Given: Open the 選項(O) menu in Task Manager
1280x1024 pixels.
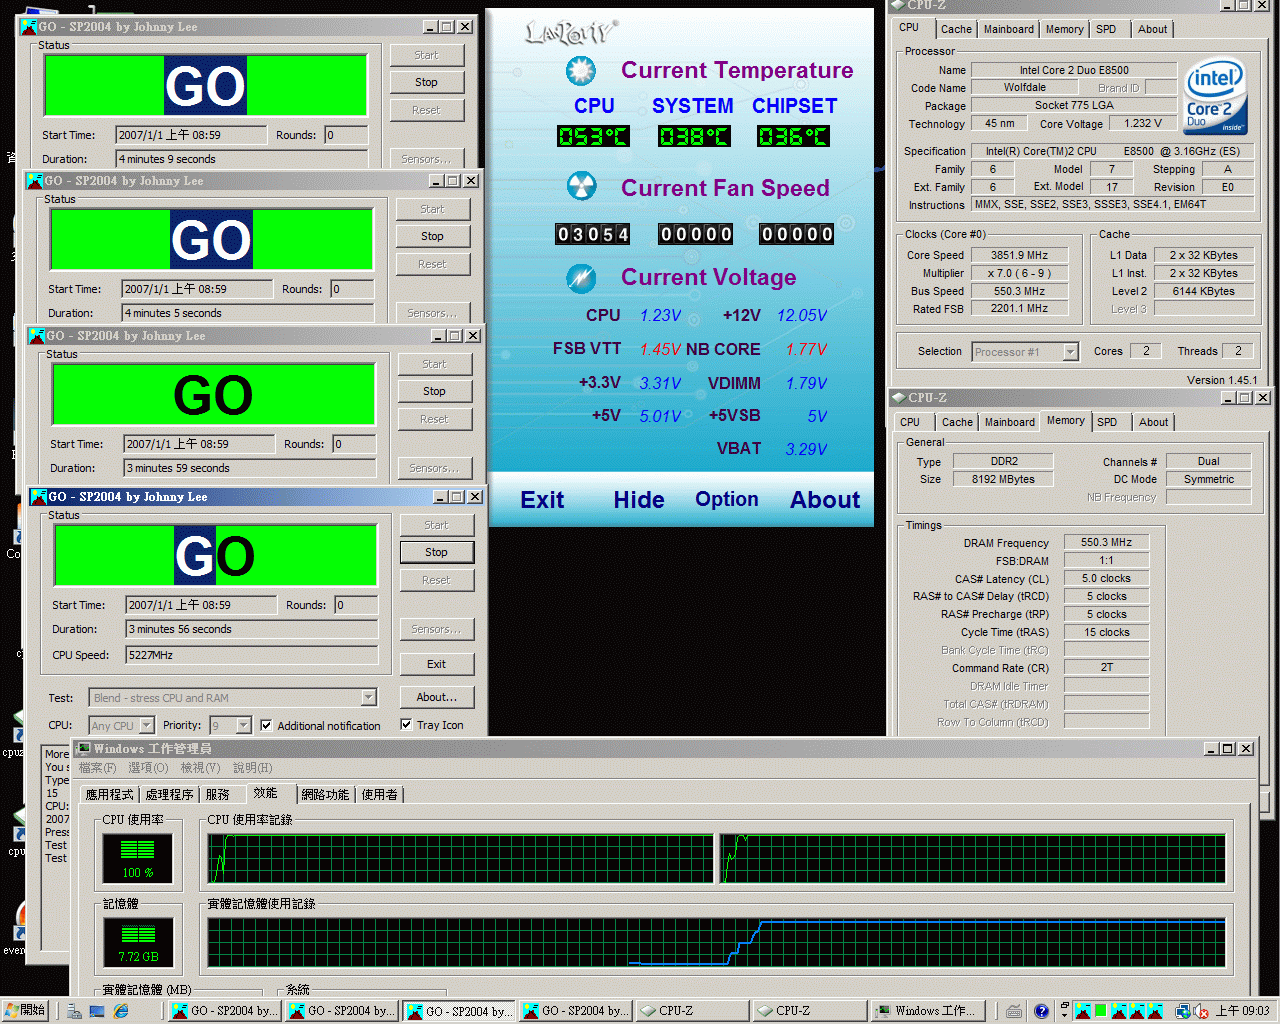Looking at the screenshot, I should (148, 768).
